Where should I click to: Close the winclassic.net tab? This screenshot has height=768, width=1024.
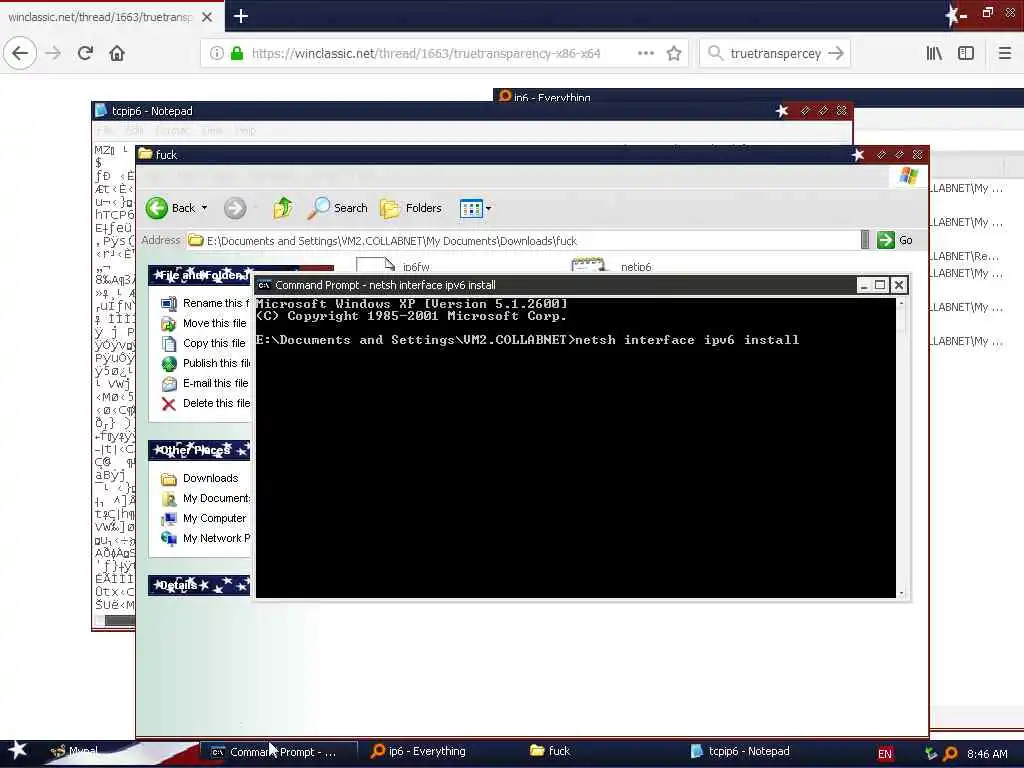pos(207,17)
